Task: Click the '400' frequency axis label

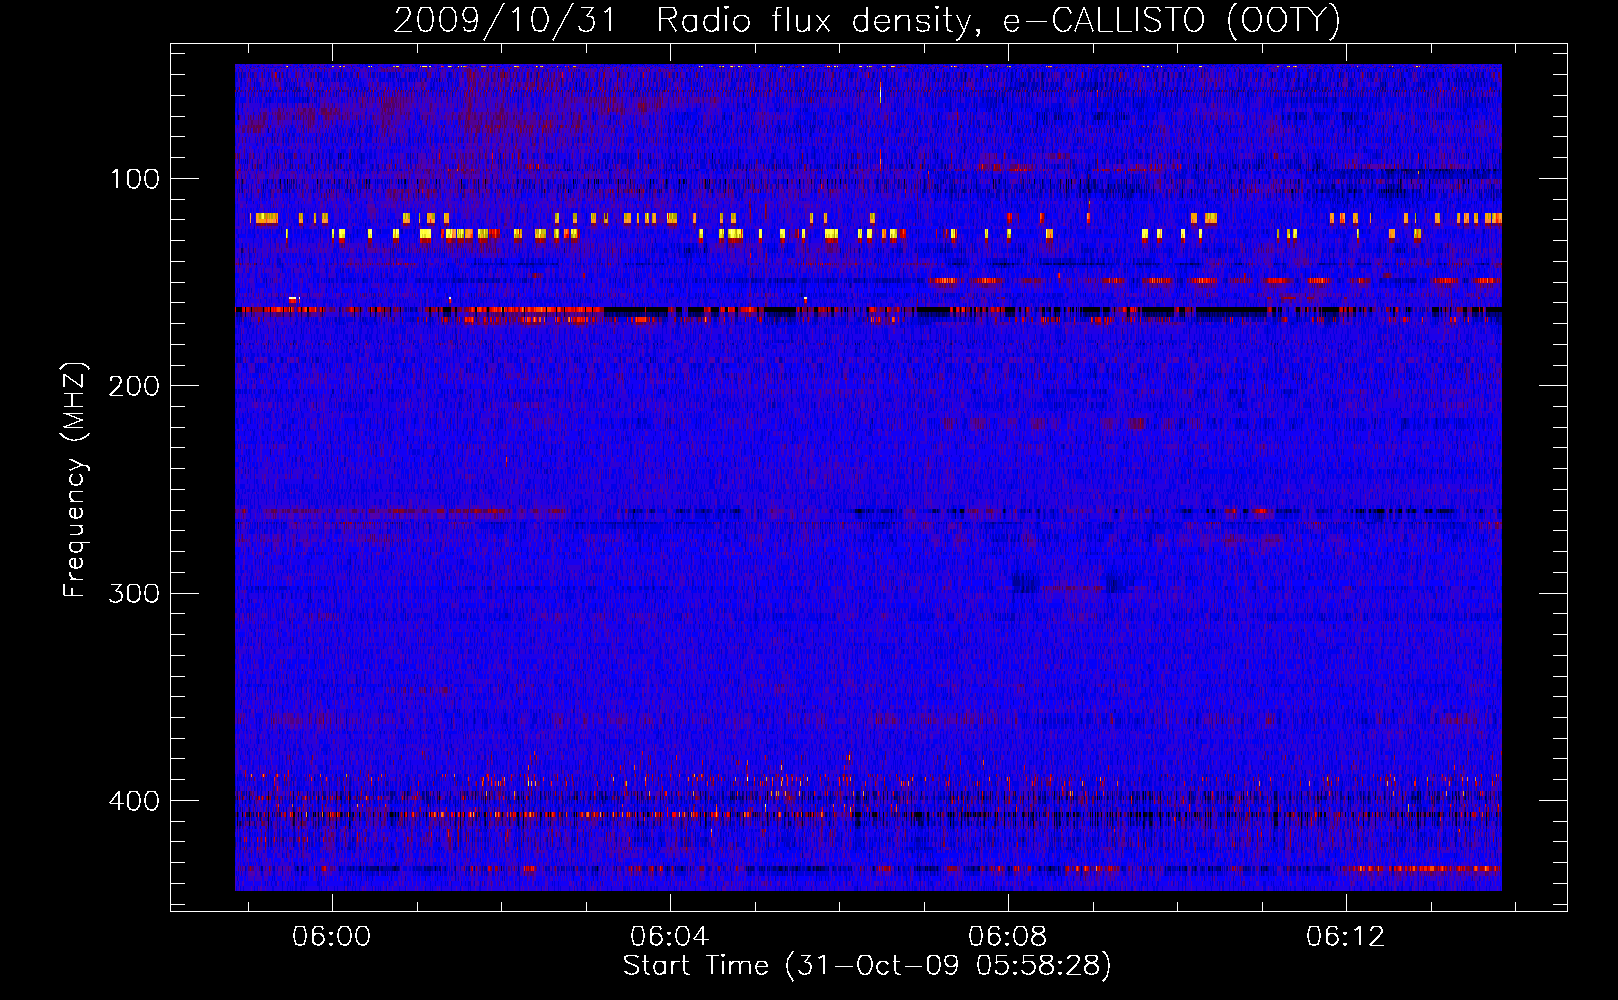Action: click(x=134, y=801)
